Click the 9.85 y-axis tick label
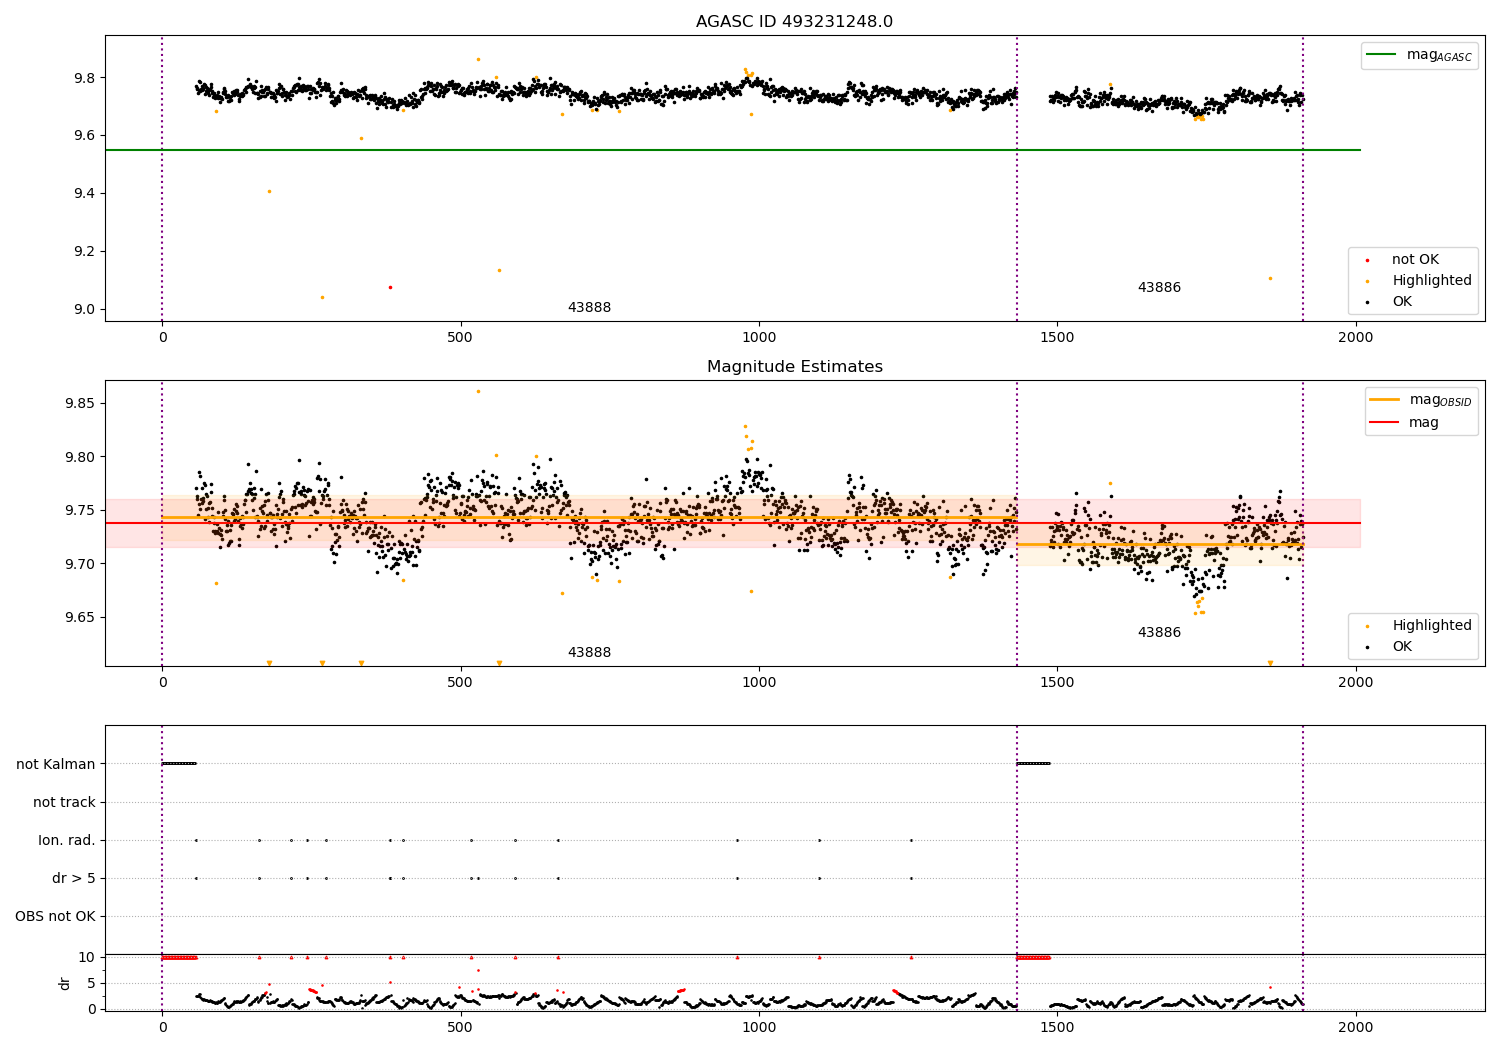1500x1050 pixels. point(81,403)
